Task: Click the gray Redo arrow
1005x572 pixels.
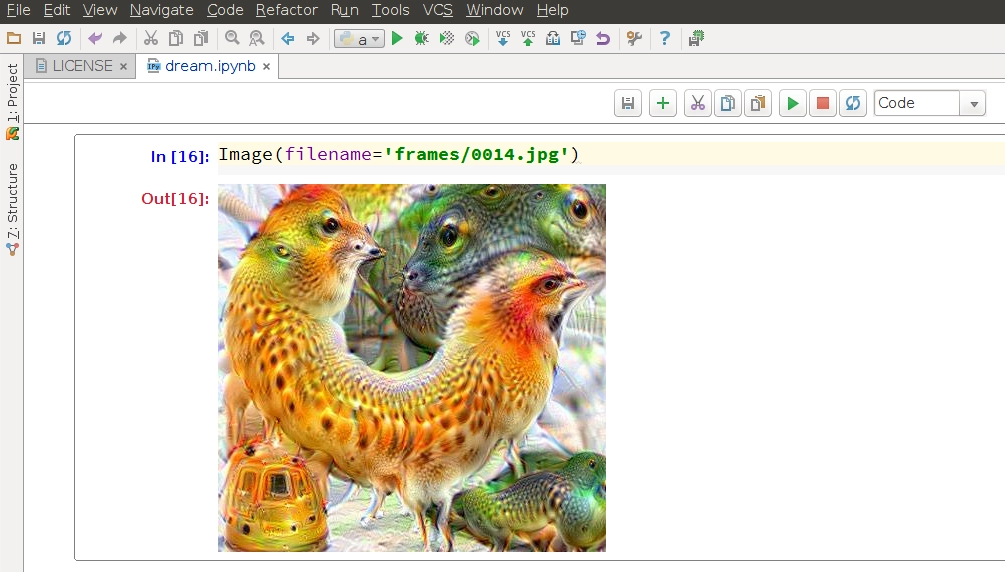Action: (x=120, y=38)
